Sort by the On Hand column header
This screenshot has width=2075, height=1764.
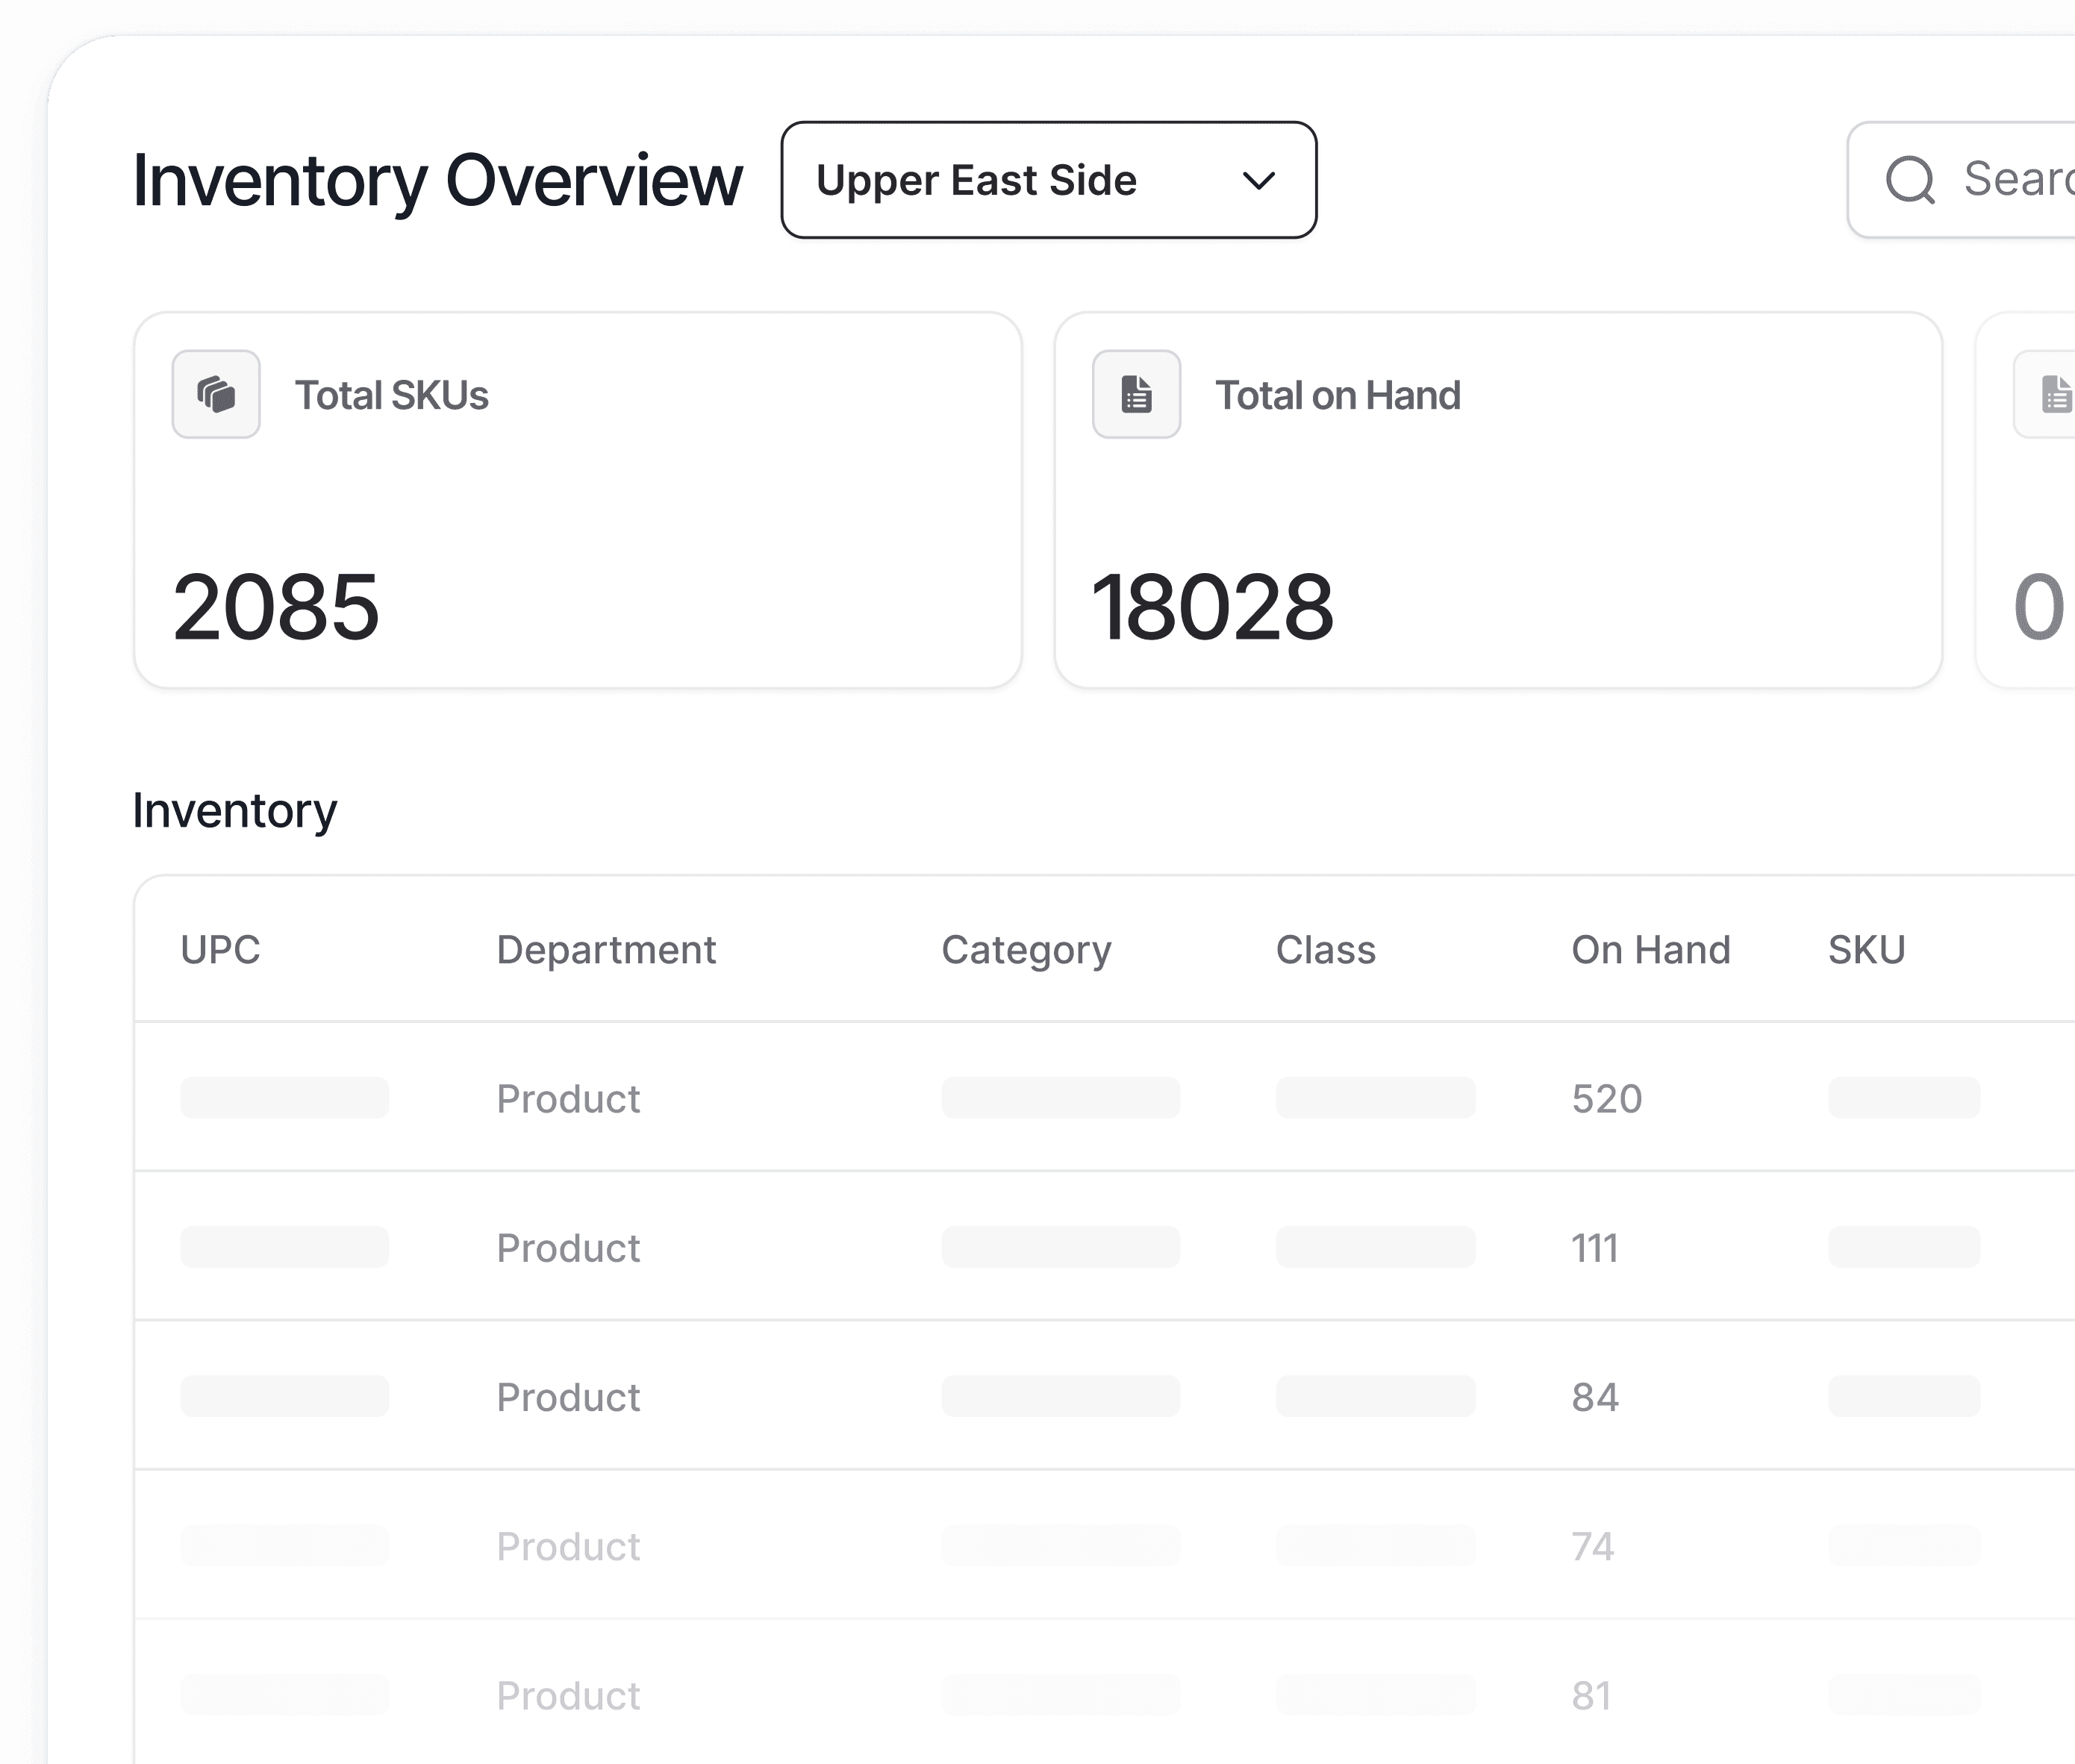tap(1650, 949)
